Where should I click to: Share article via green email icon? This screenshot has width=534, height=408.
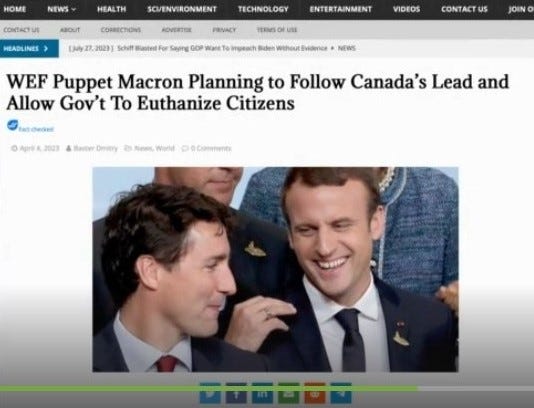(288, 393)
